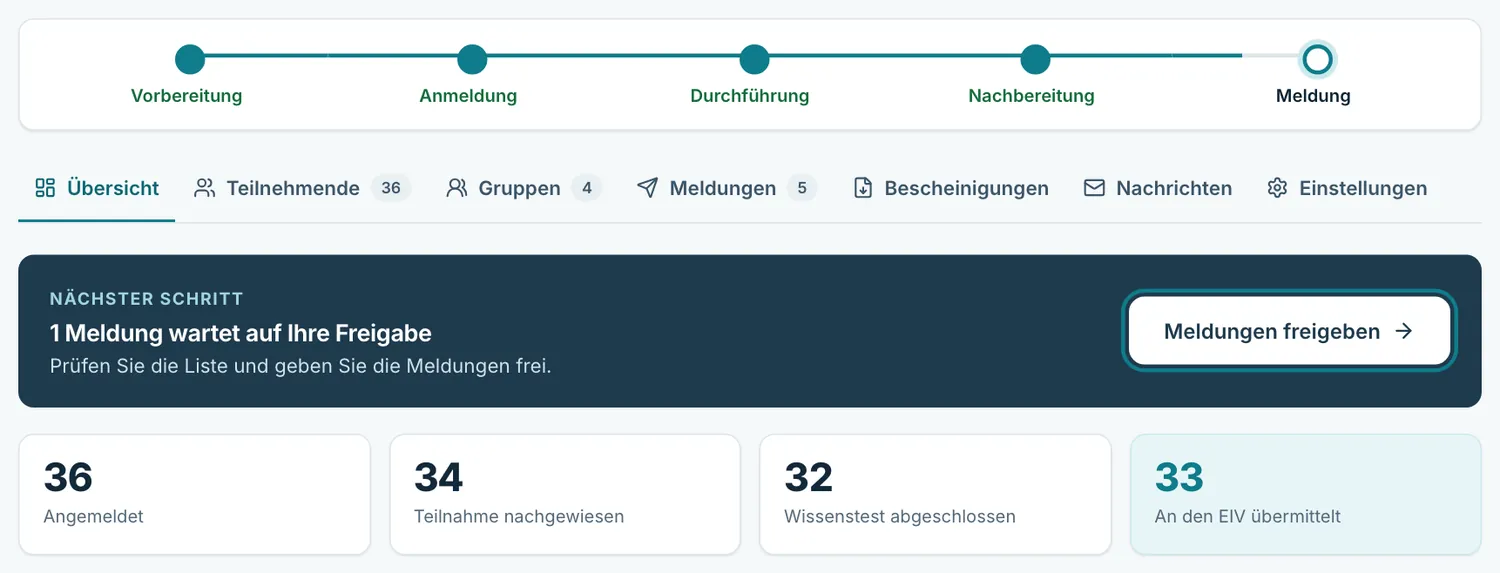Click the Durchführung step label
Image resolution: width=1500 pixels, height=573 pixels.
pyautogui.click(x=750, y=96)
